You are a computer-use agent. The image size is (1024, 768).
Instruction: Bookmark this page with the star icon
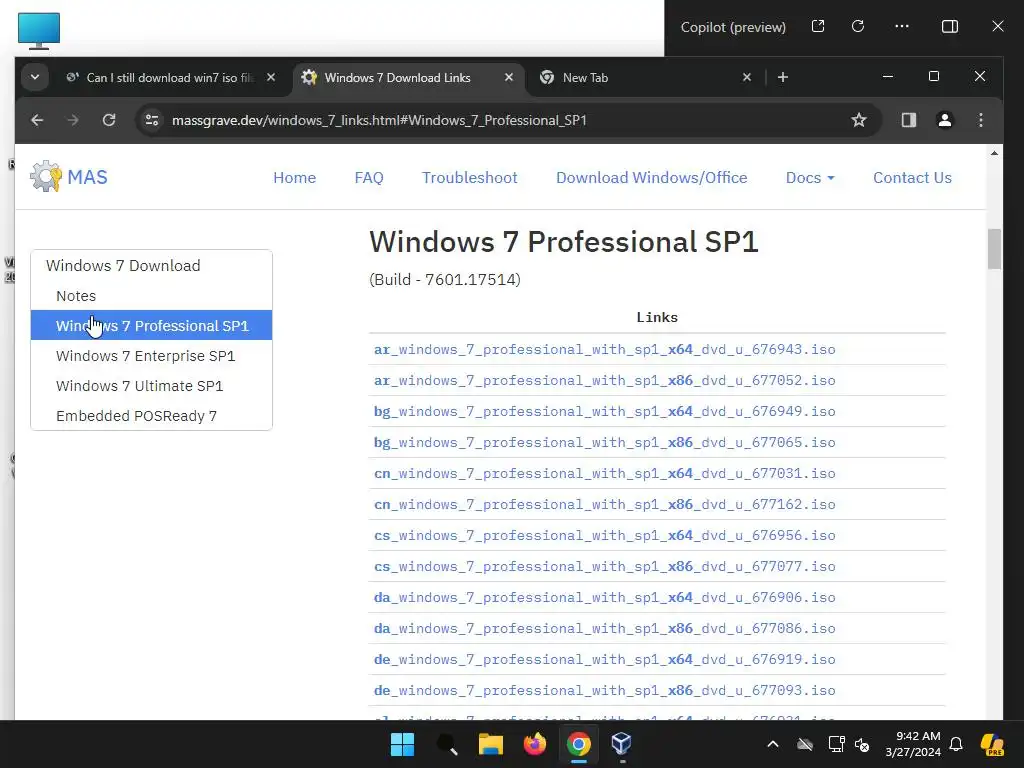tap(859, 120)
